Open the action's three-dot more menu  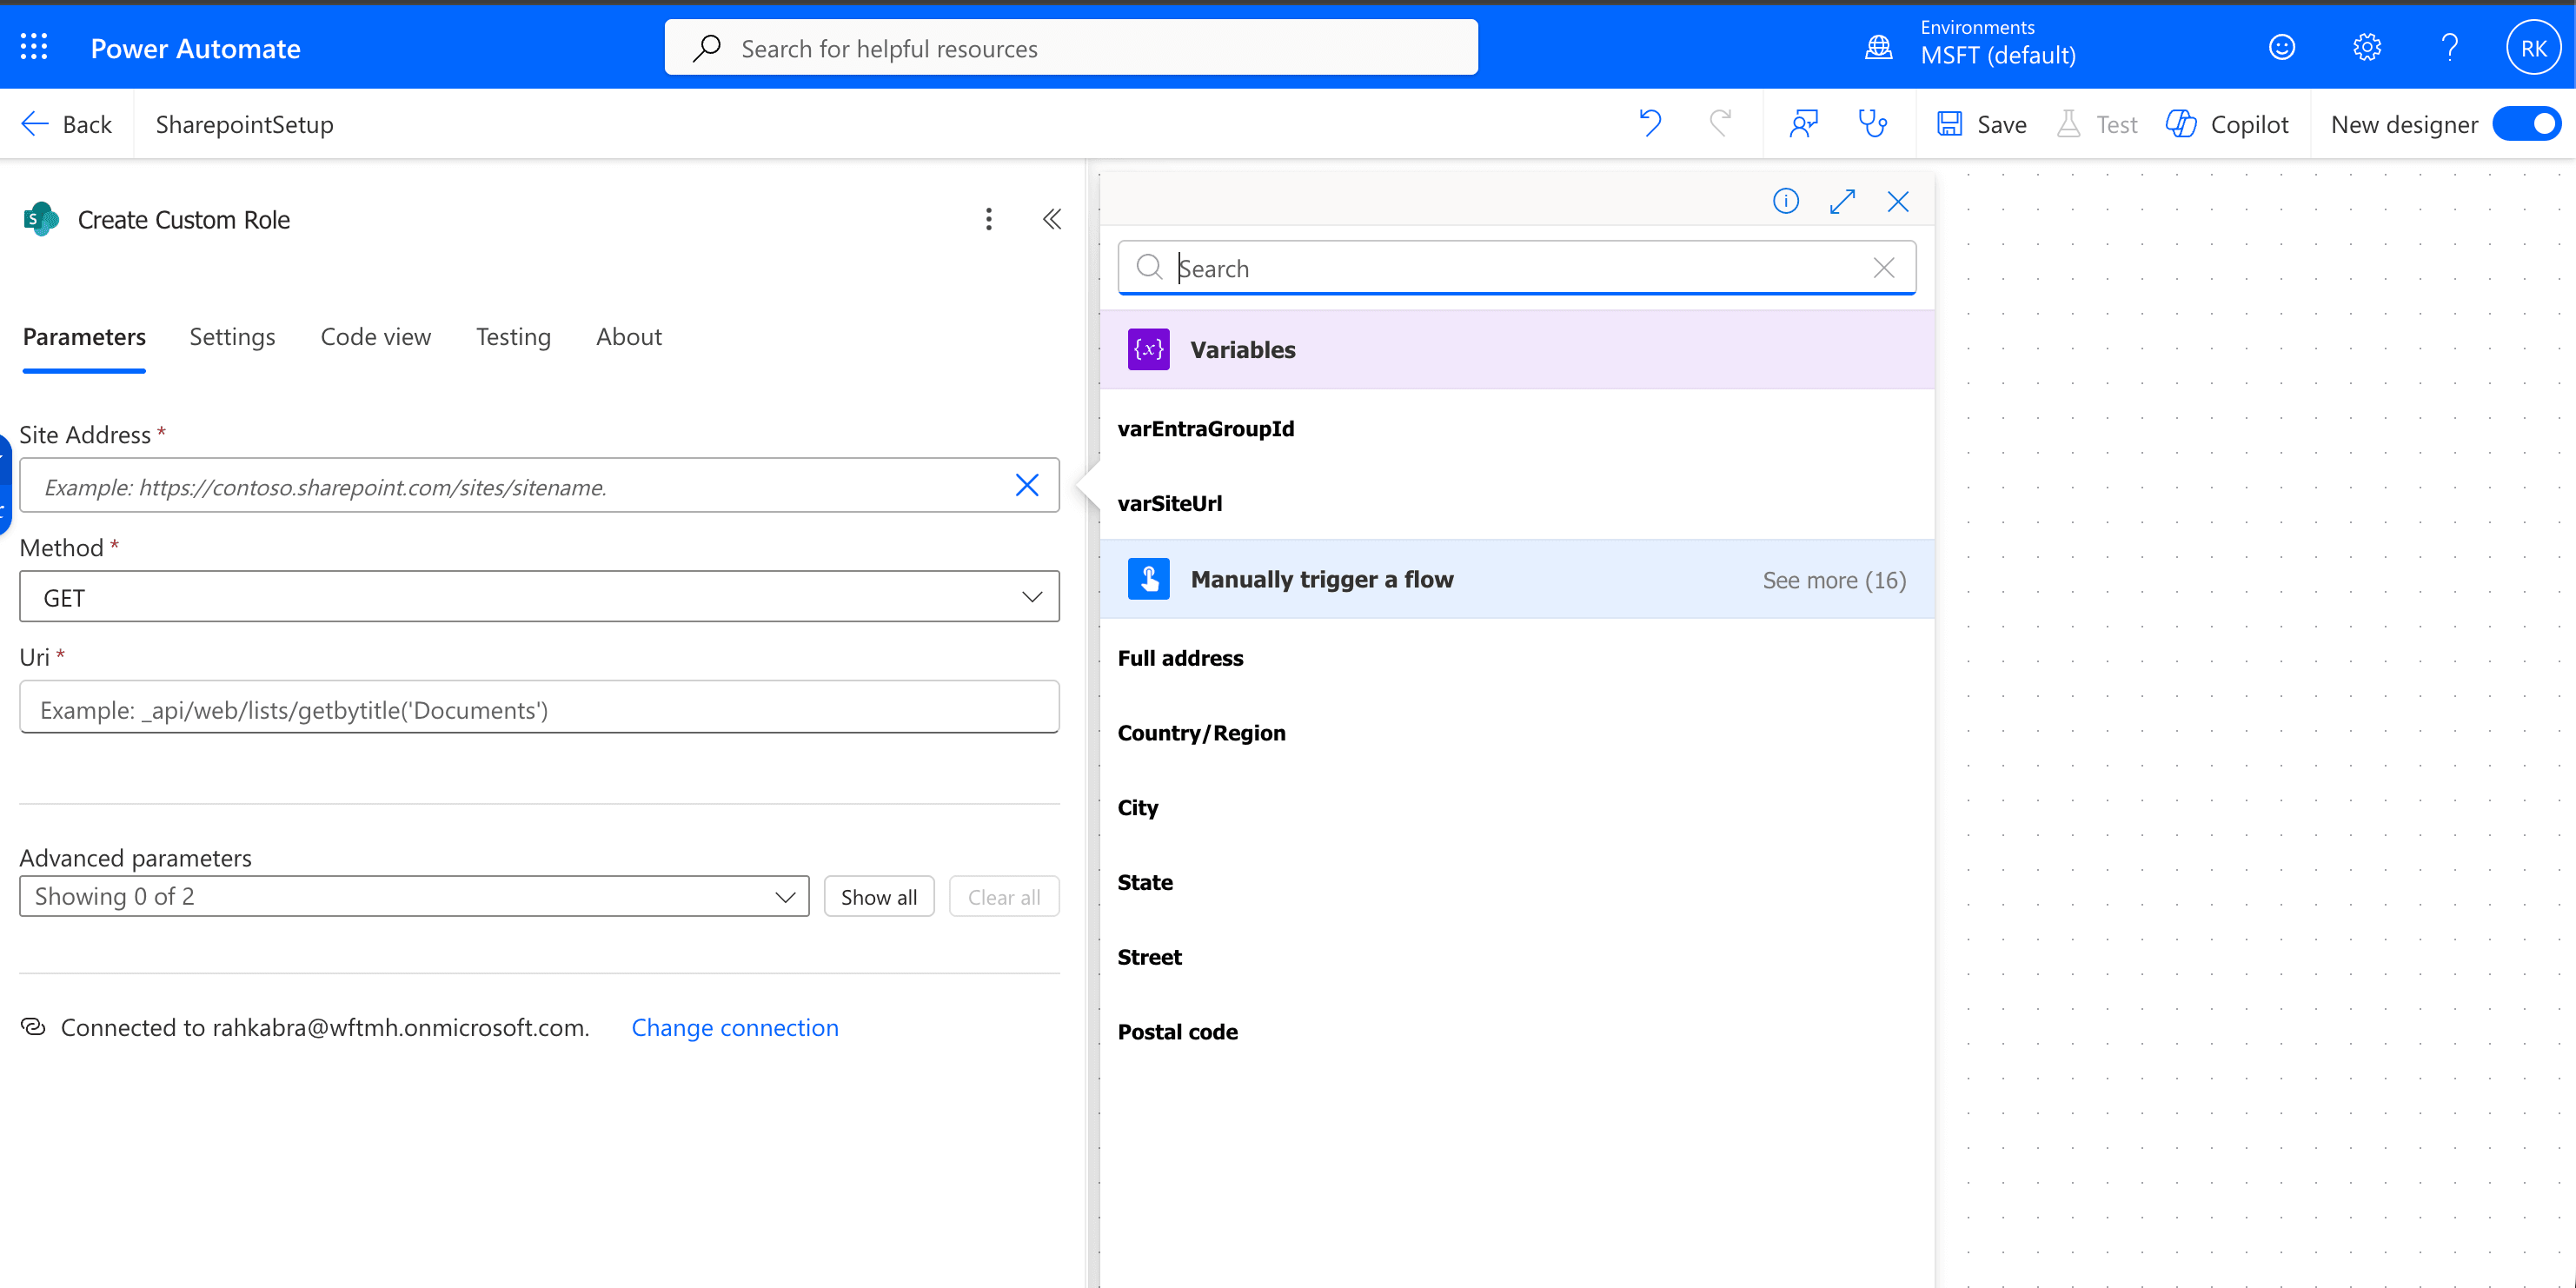coord(988,219)
